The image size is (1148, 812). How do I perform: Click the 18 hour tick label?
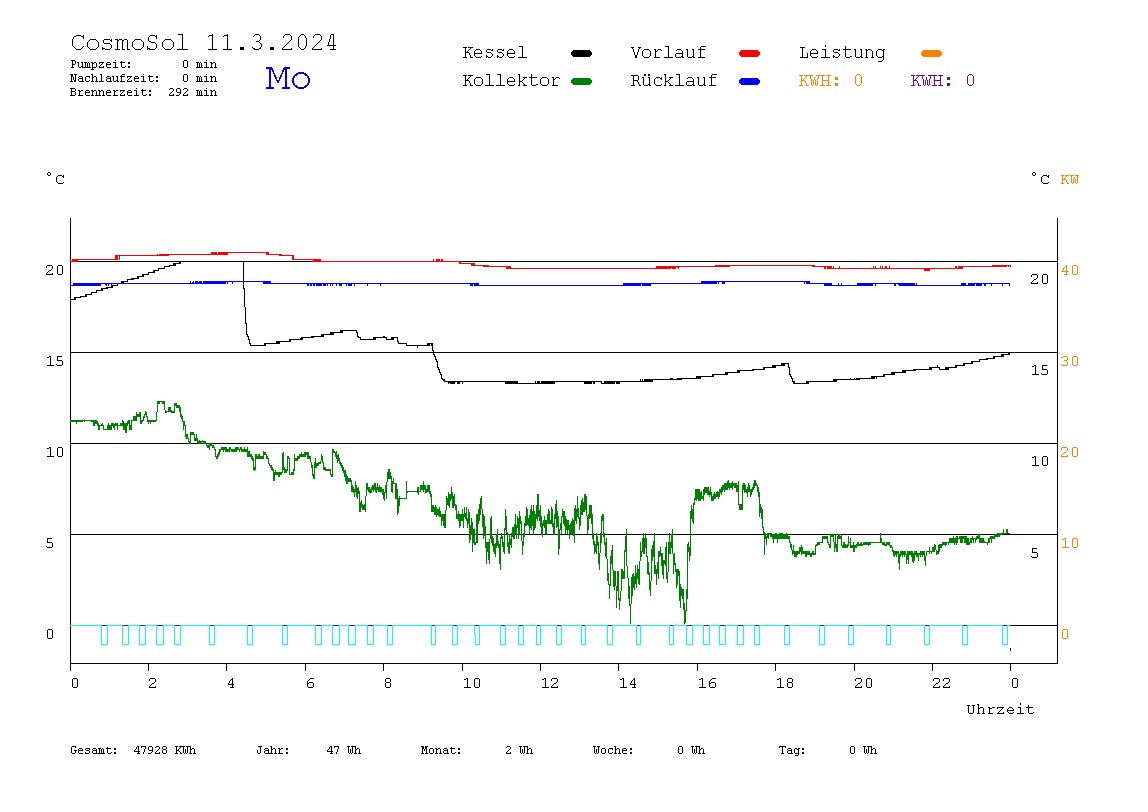(785, 683)
